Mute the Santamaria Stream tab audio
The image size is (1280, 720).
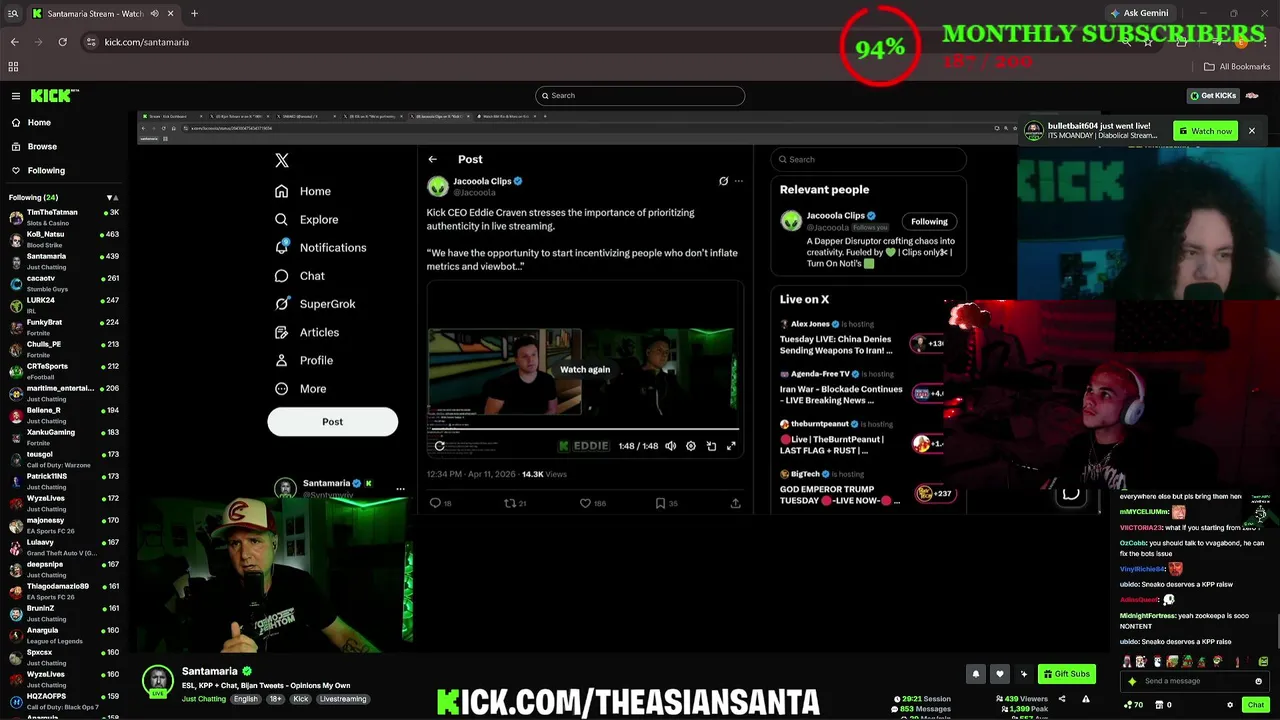coord(155,13)
